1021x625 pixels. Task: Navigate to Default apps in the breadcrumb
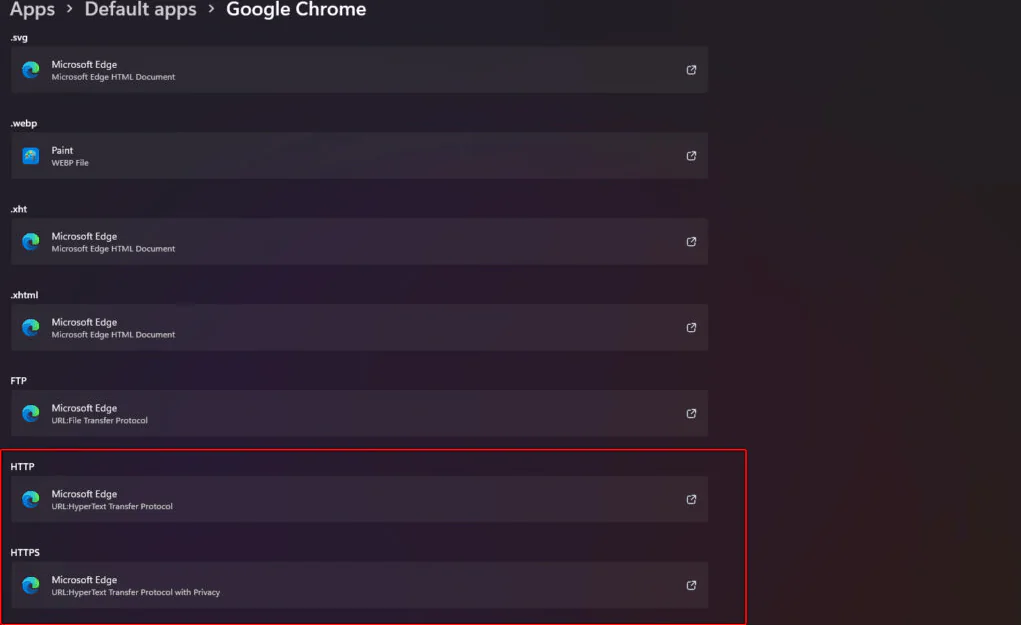tap(140, 10)
